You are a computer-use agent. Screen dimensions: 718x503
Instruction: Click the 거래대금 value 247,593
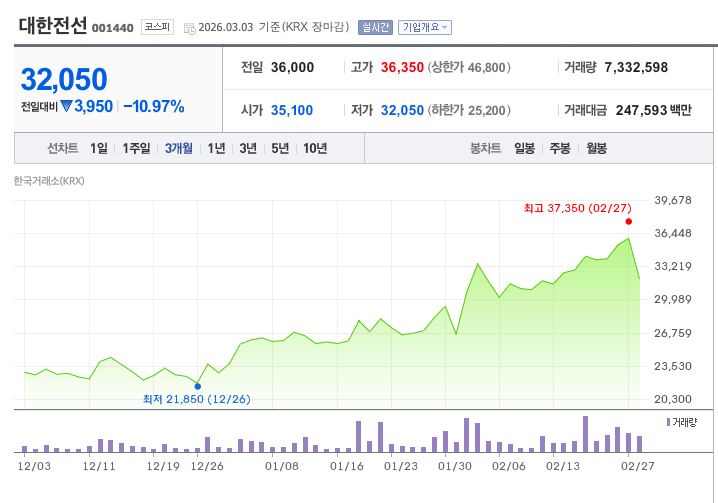point(641,110)
